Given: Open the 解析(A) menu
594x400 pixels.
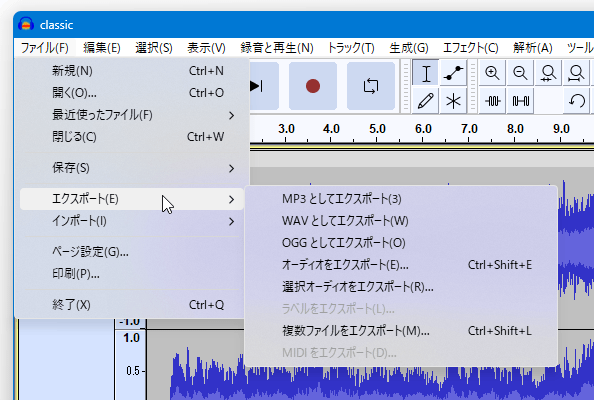Looking at the screenshot, I should (x=533, y=48).
